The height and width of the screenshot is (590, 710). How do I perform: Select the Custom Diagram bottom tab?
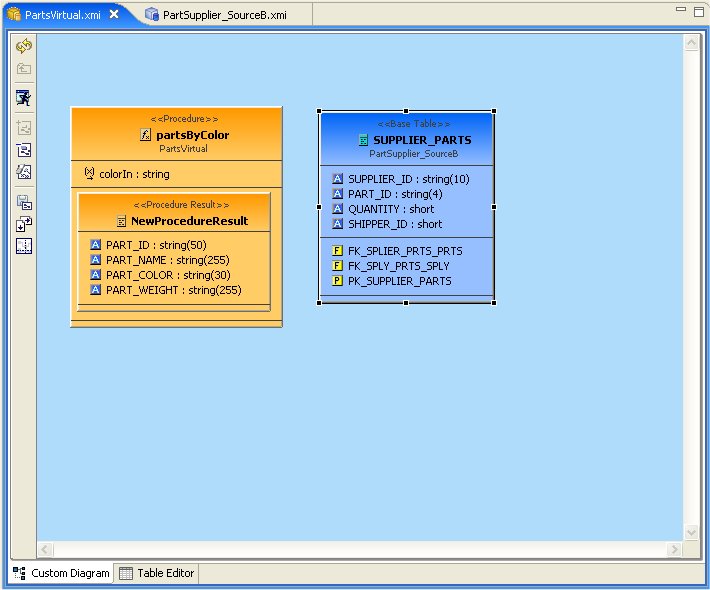(61, 573)
